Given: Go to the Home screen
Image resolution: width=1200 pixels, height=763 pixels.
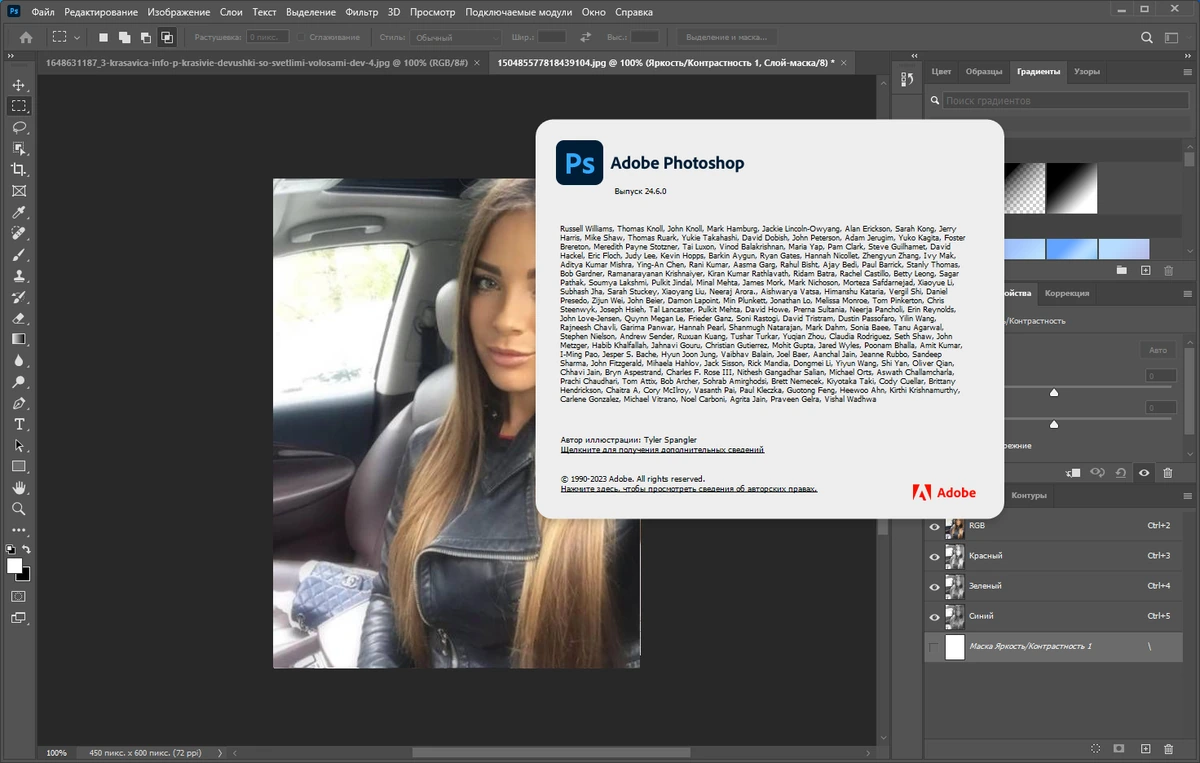Looking at the screenshot, I should point(26,37).
